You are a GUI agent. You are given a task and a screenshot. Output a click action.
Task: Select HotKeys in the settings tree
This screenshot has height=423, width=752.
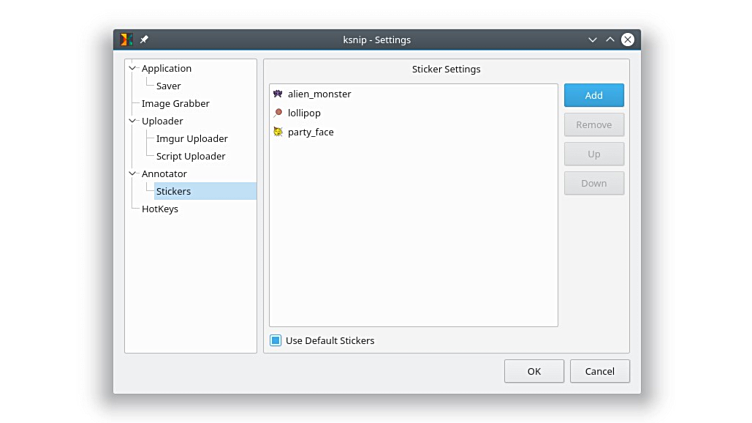159,209
